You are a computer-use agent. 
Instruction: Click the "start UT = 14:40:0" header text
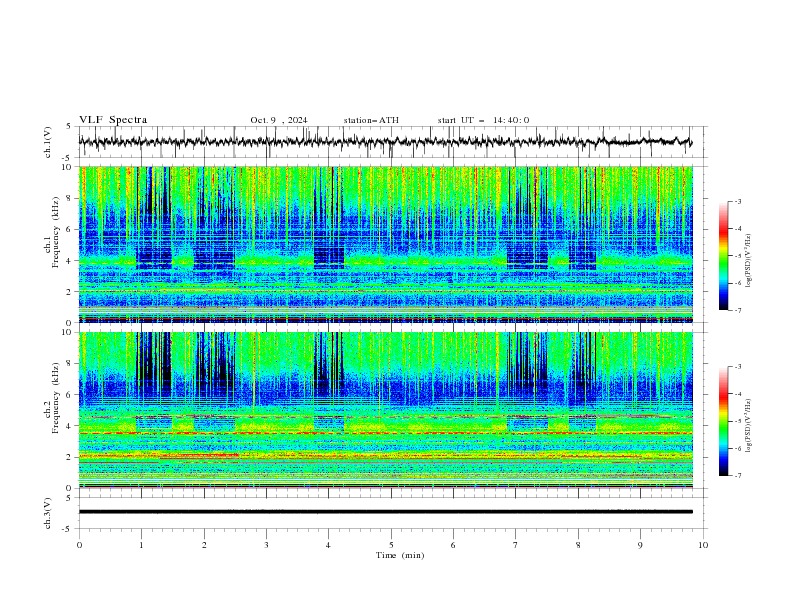tap(483, 120)
